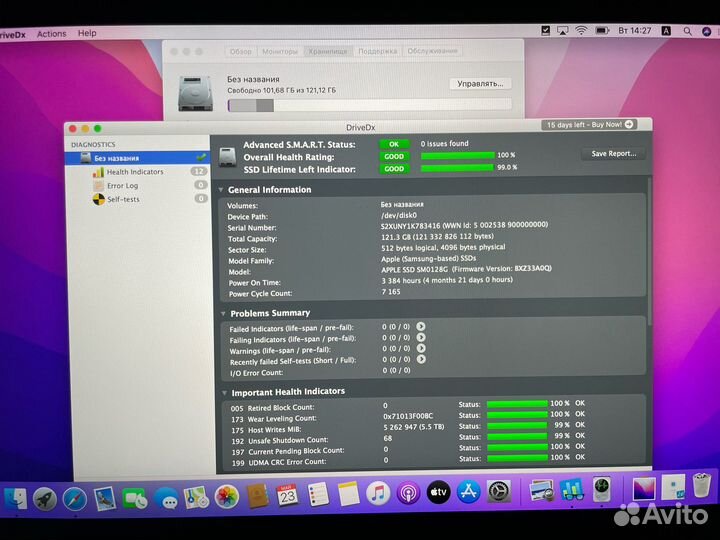Click the Управлять button in storage window
This screenshot has width=720, height=540.
[480, 84]
